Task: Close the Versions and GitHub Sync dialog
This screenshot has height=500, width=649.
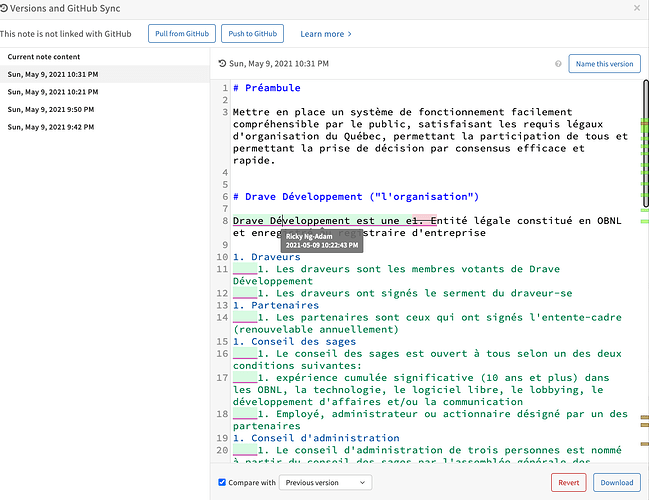Action: [x=637, y=8]
